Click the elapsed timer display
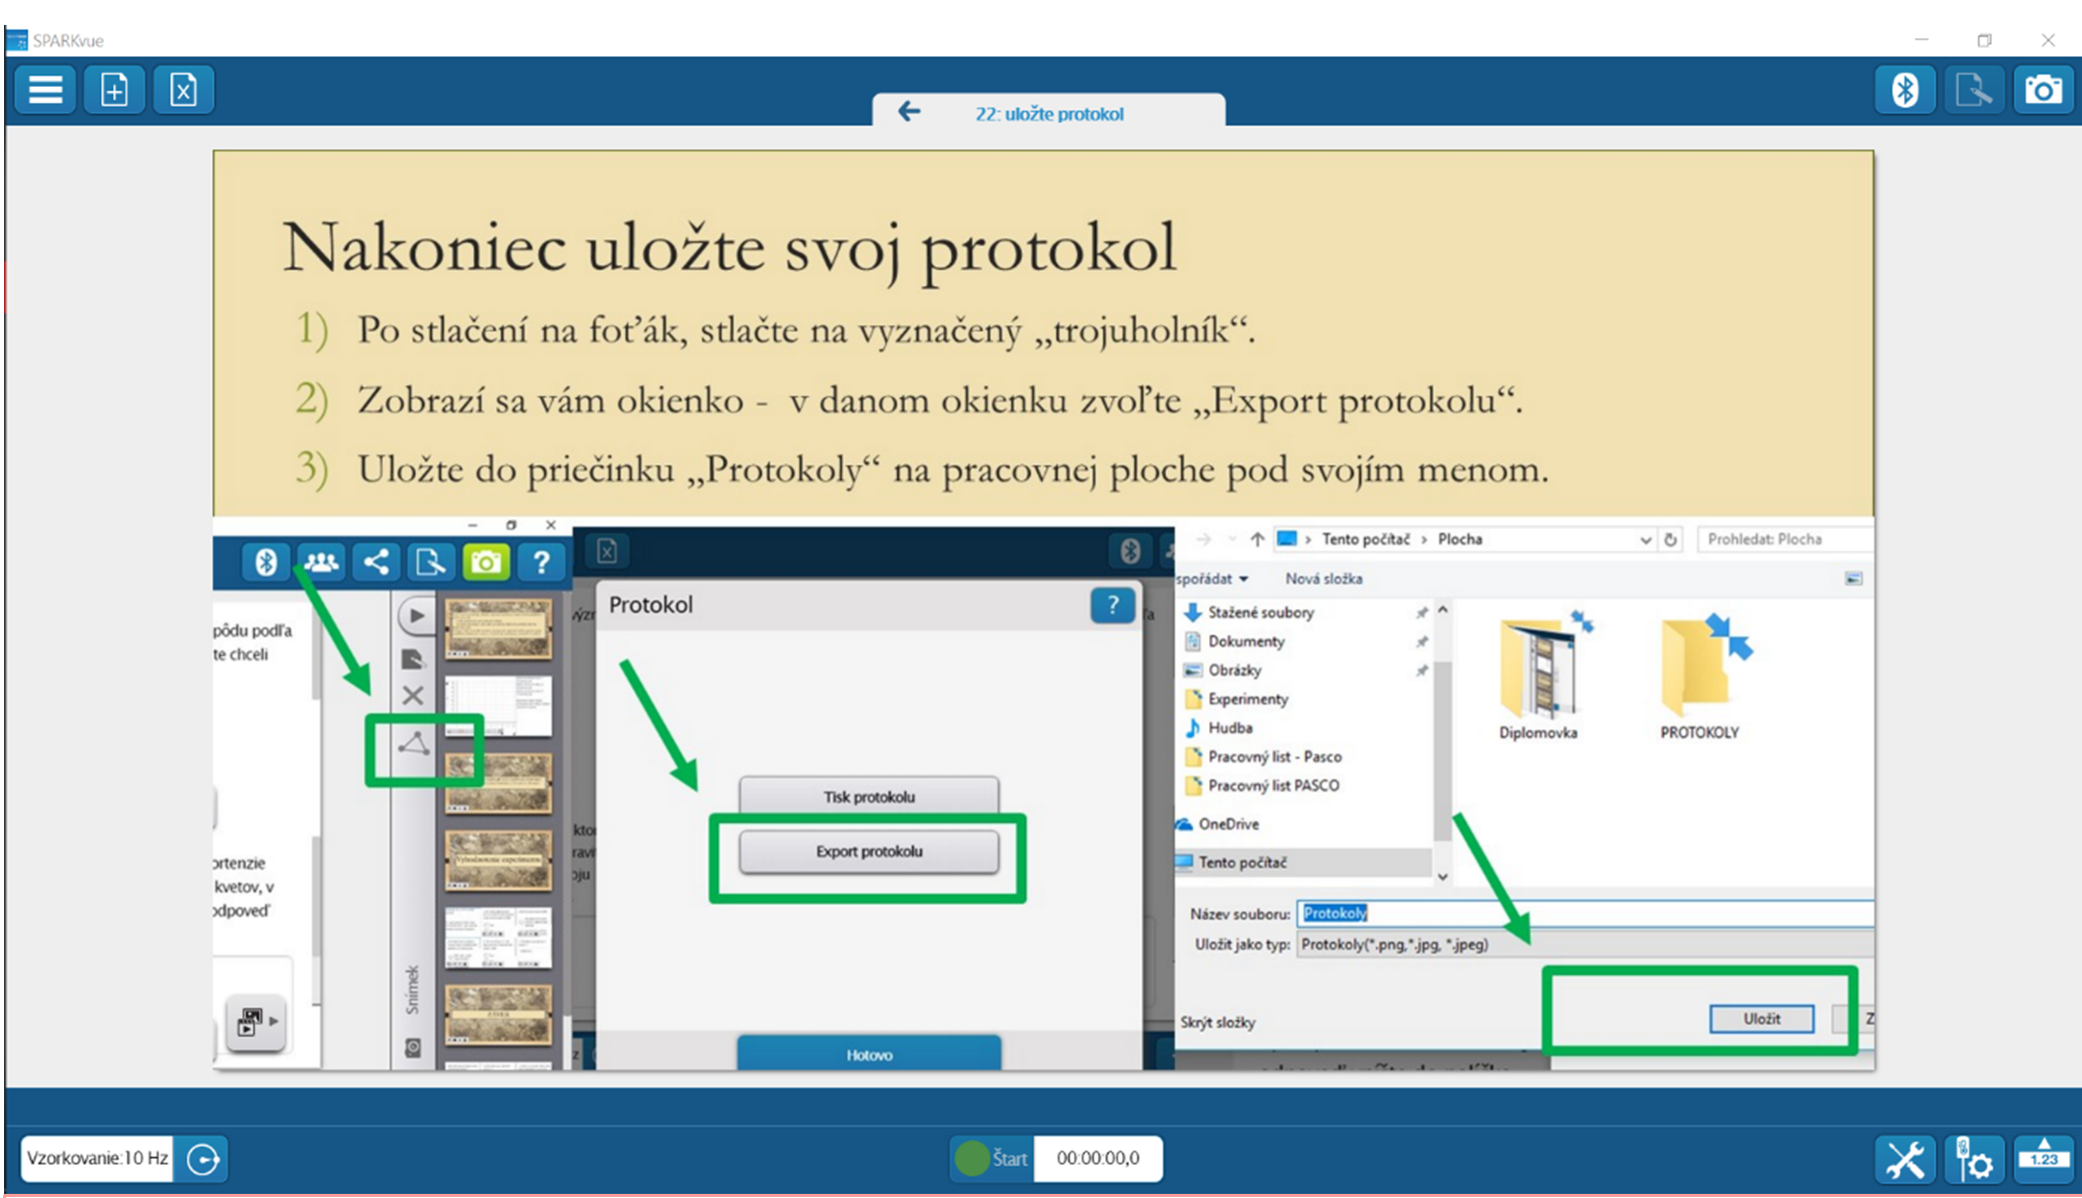2082x1198 pixels. coord(1097,1158)
